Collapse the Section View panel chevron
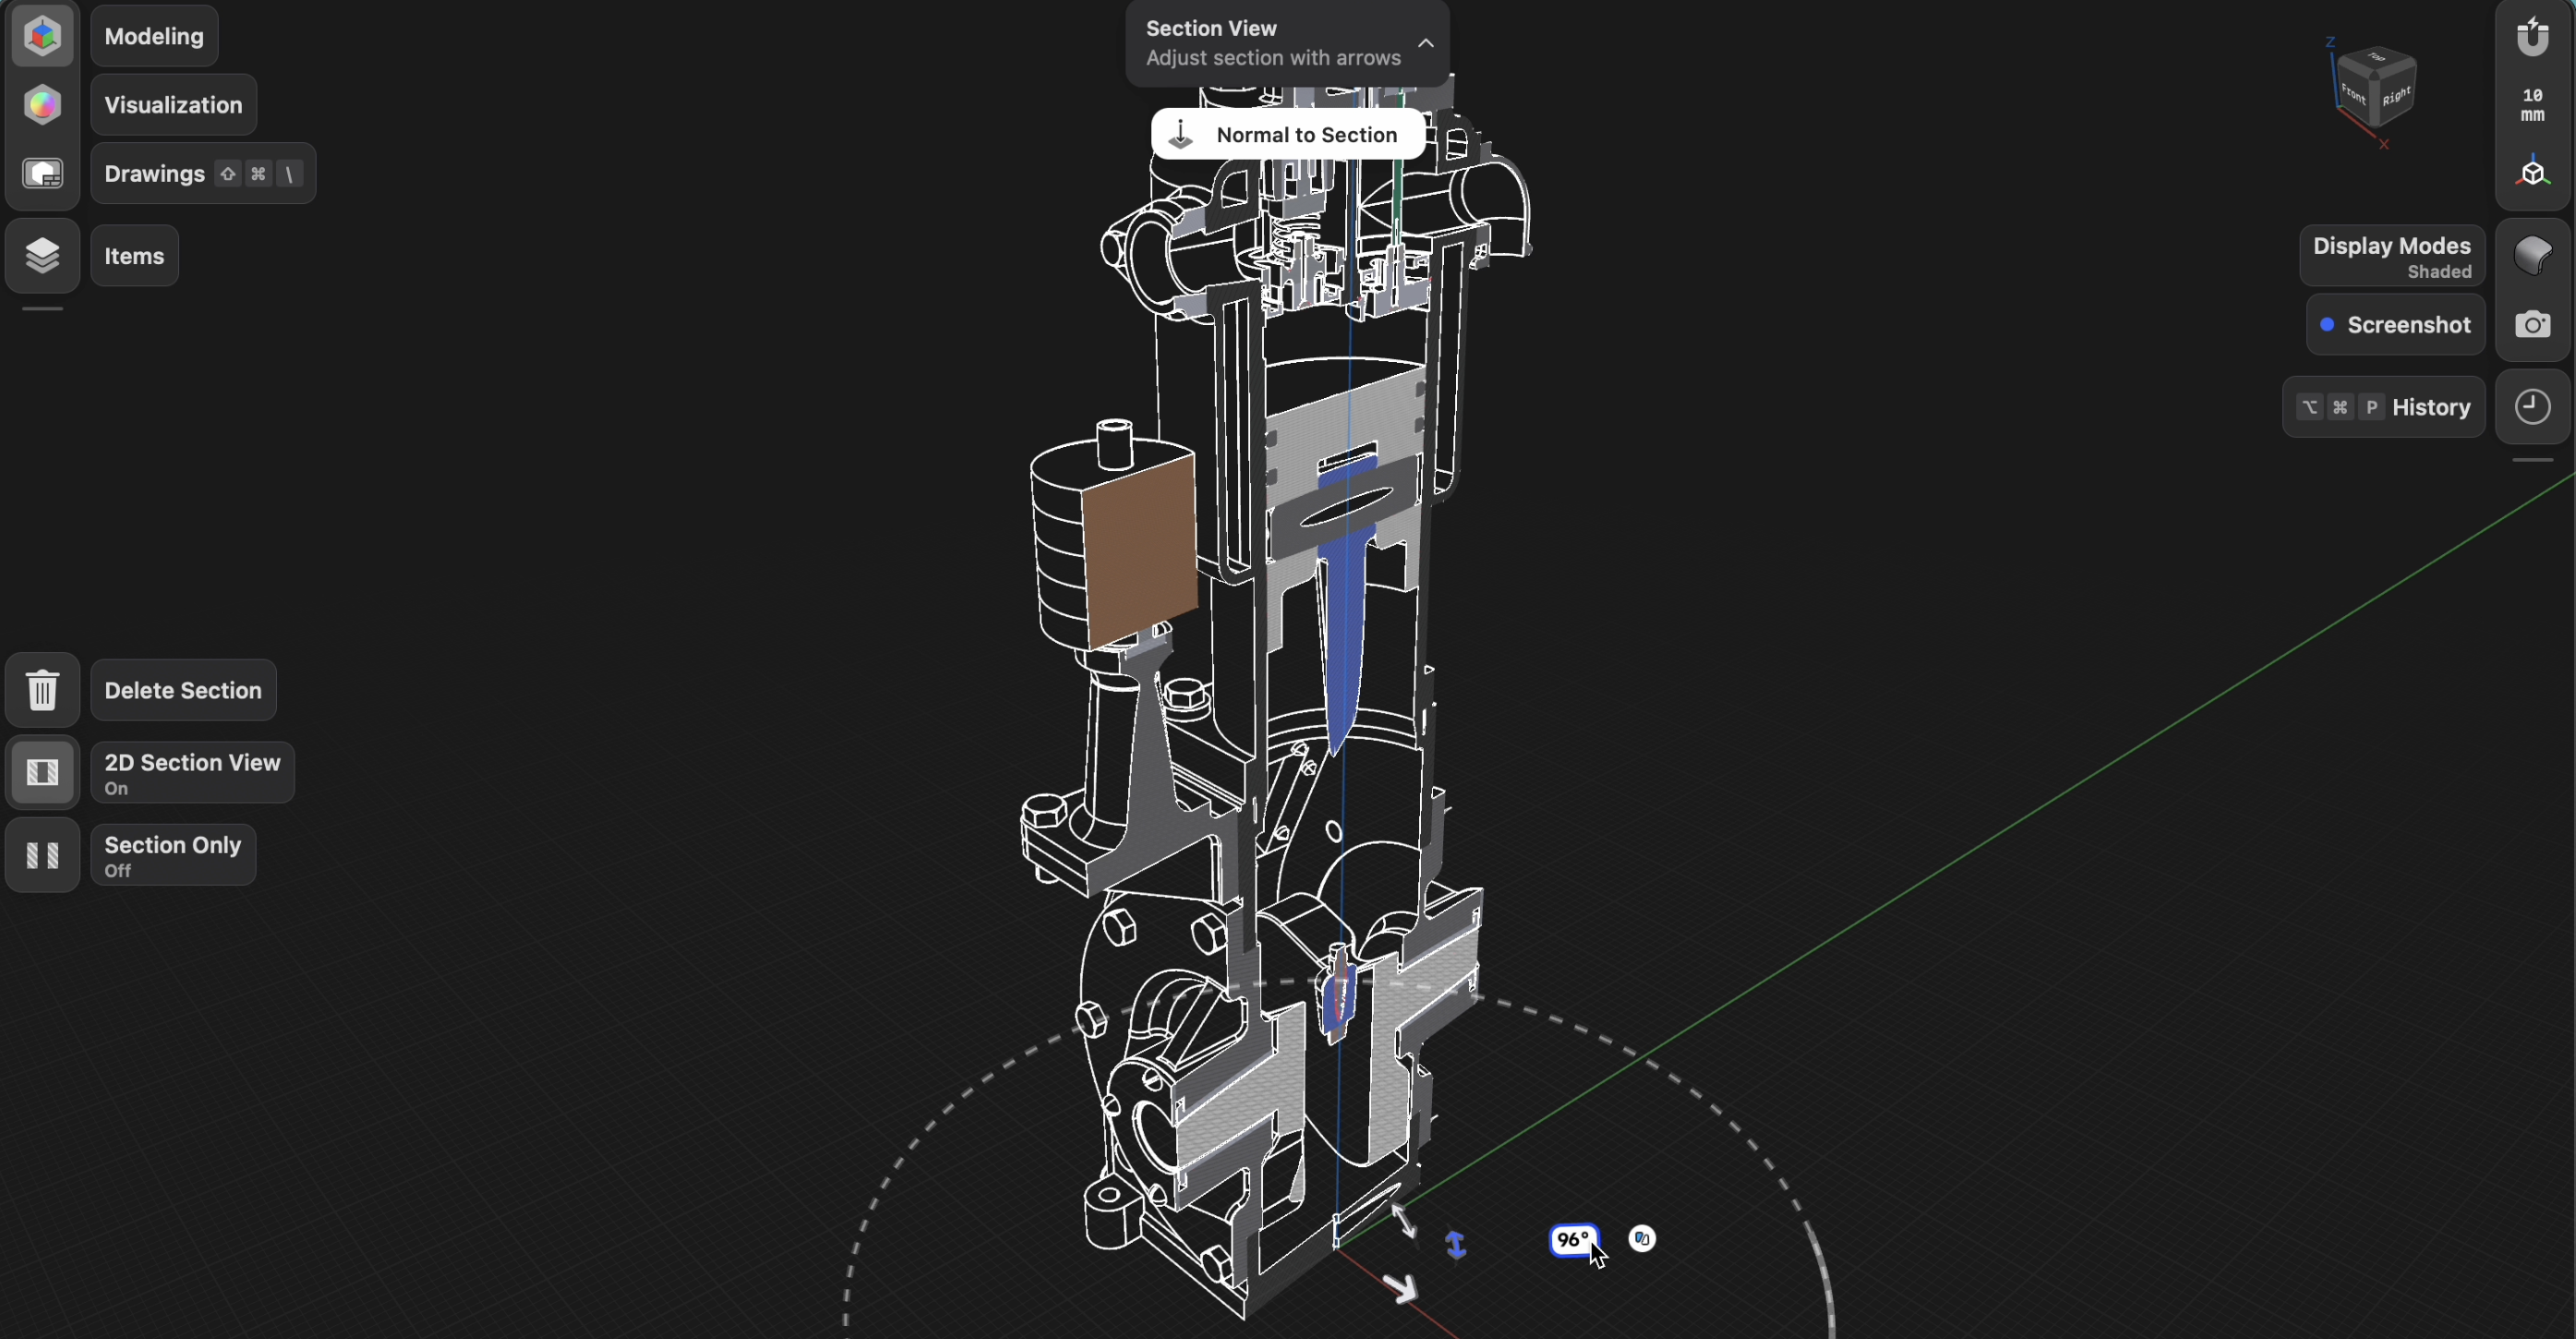 click(x=1426, y=43)
